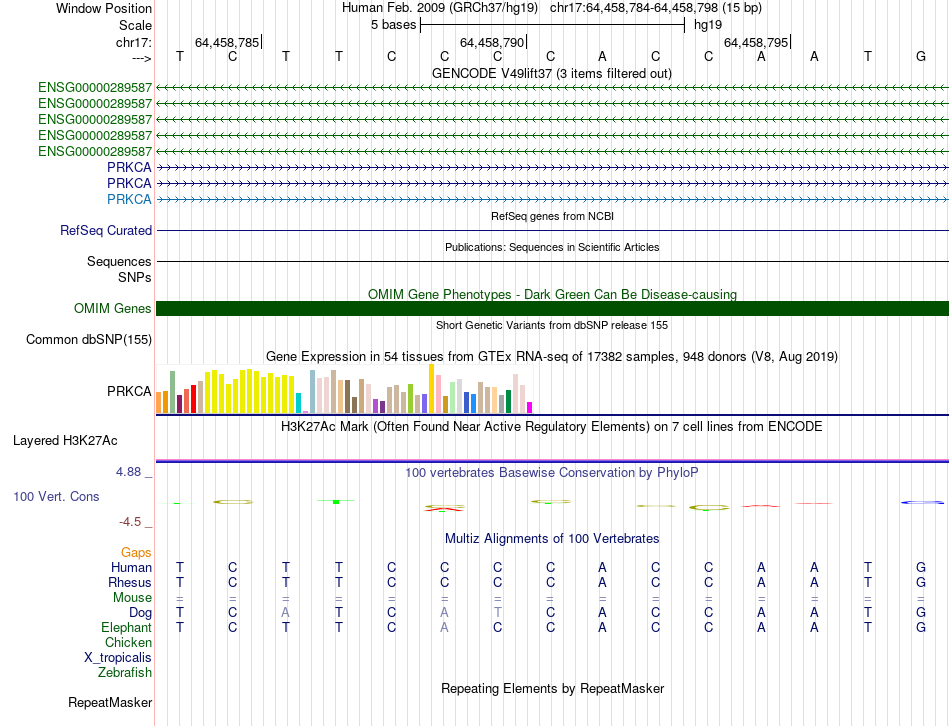Open Multiz Alignments of 100 Vertebrates title
The image size is (950, 726).
pos(552,539)
